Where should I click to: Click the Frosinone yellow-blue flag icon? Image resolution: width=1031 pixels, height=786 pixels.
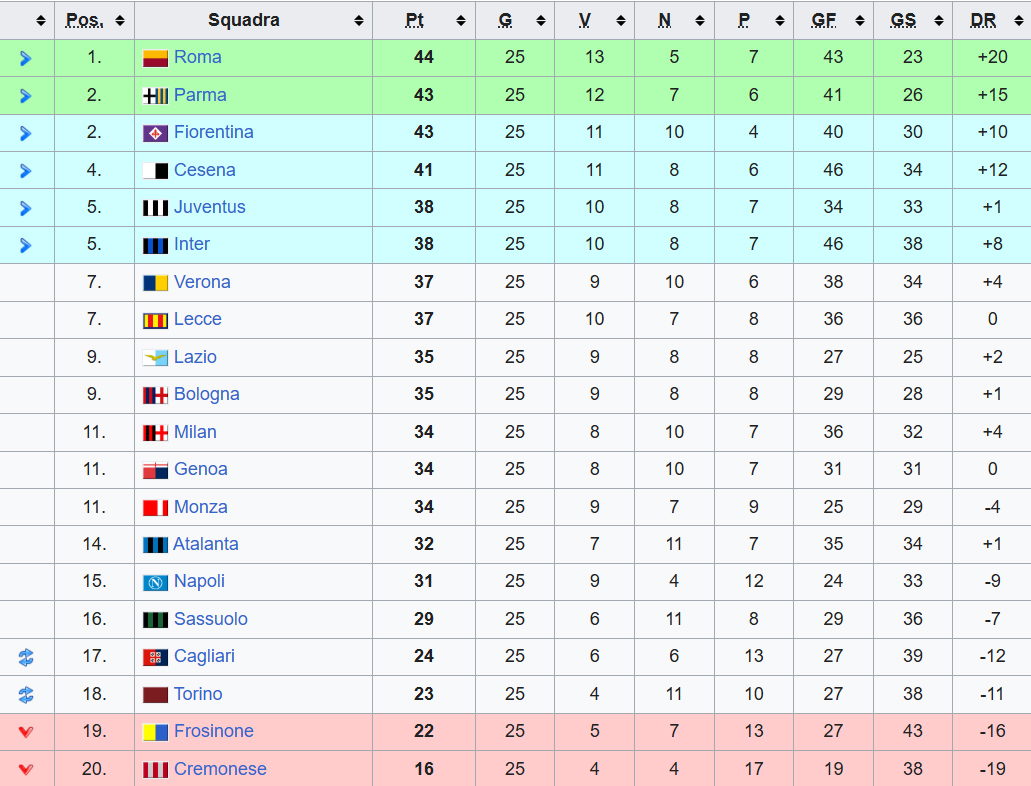[x=155, y=732]
